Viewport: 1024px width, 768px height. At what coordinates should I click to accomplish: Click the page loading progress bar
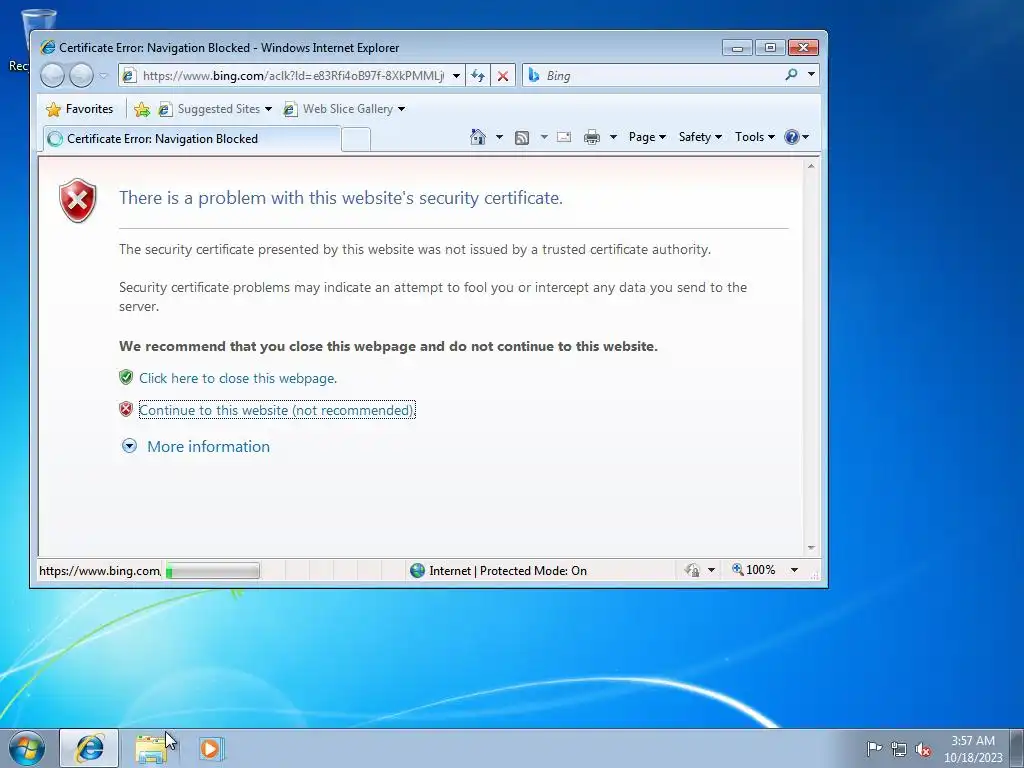click(x=213, y=571)
